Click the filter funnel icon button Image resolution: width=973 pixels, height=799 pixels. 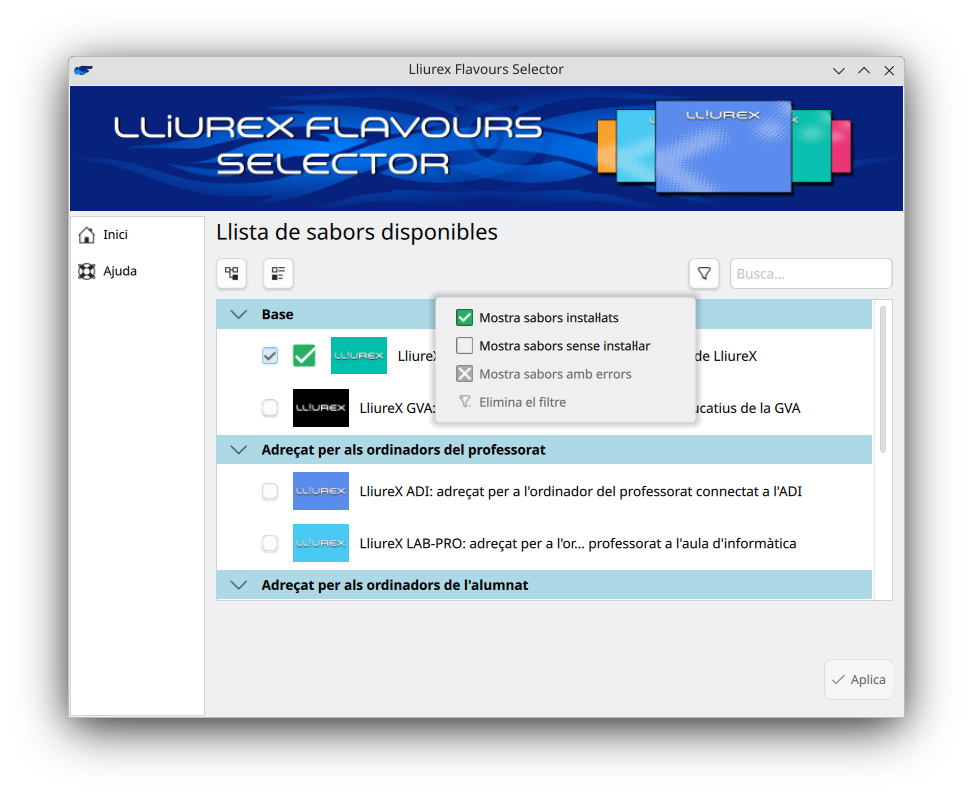point(704,273)
